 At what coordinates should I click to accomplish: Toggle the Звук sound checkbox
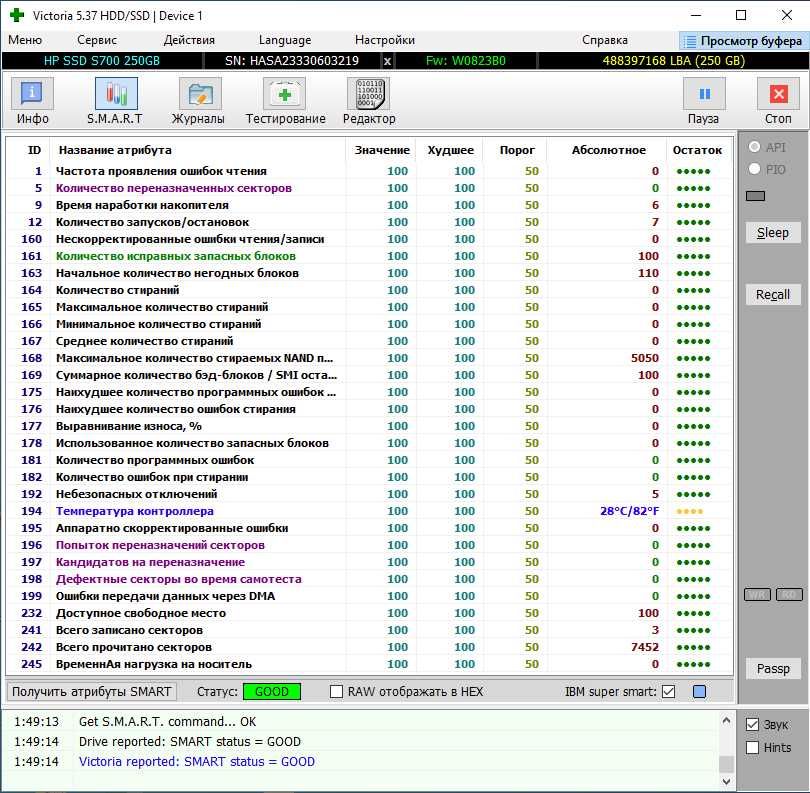(x=753, y=725)
